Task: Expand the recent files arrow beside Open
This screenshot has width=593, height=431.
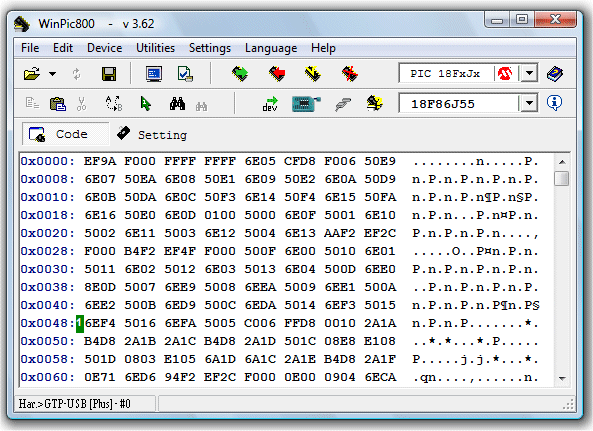Action: [53, 74]
